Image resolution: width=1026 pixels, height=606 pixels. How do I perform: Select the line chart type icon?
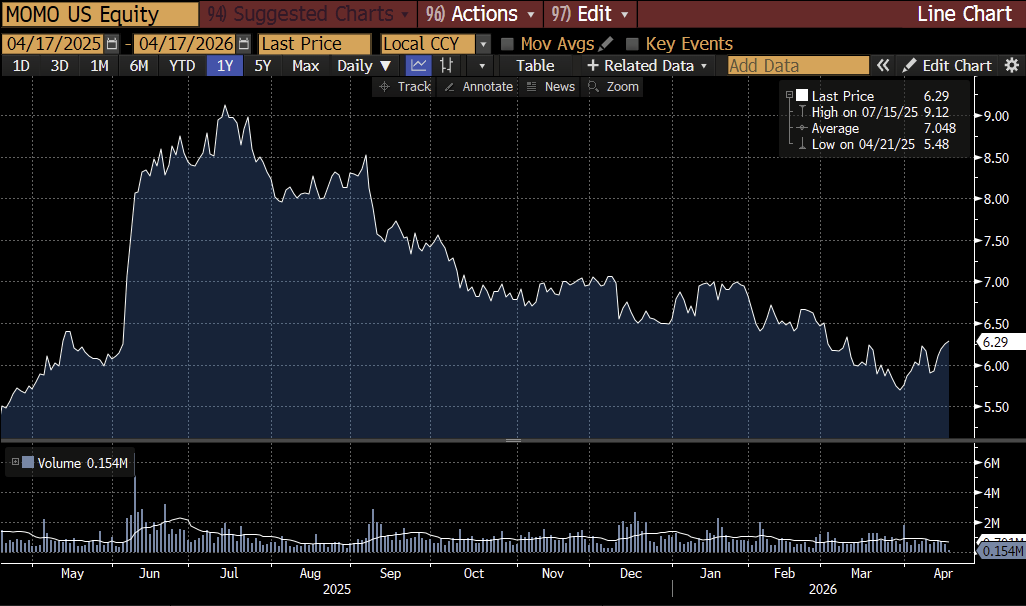point(419,65)
